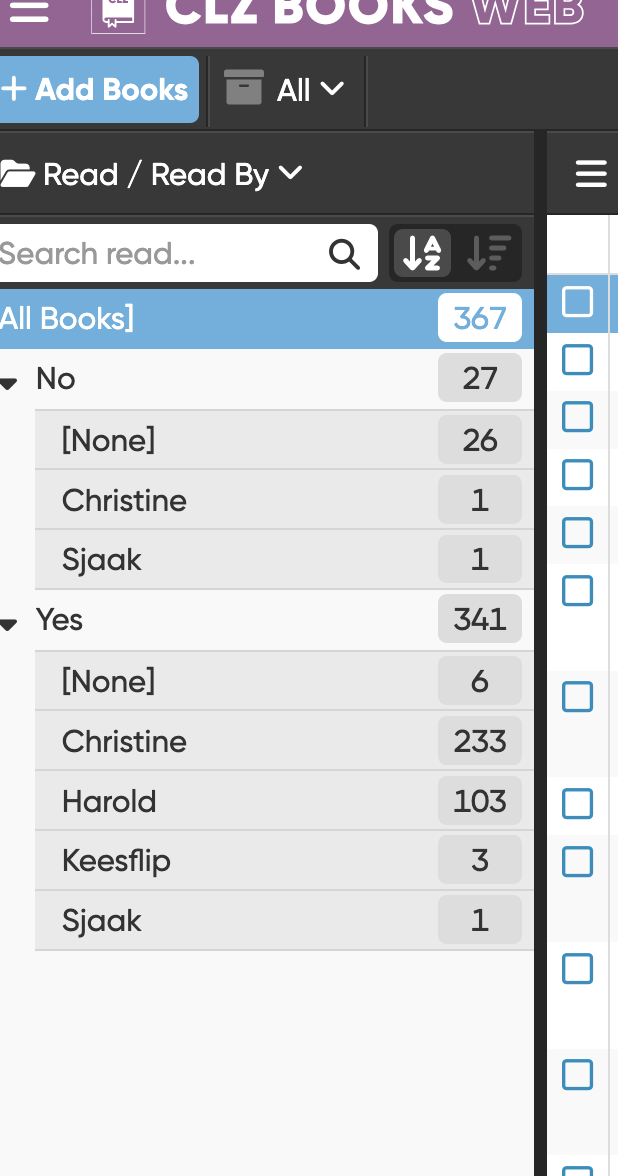This screenshot has height=1176, width=618.
Task: Click the Add Books button
Action: (97, 90)
